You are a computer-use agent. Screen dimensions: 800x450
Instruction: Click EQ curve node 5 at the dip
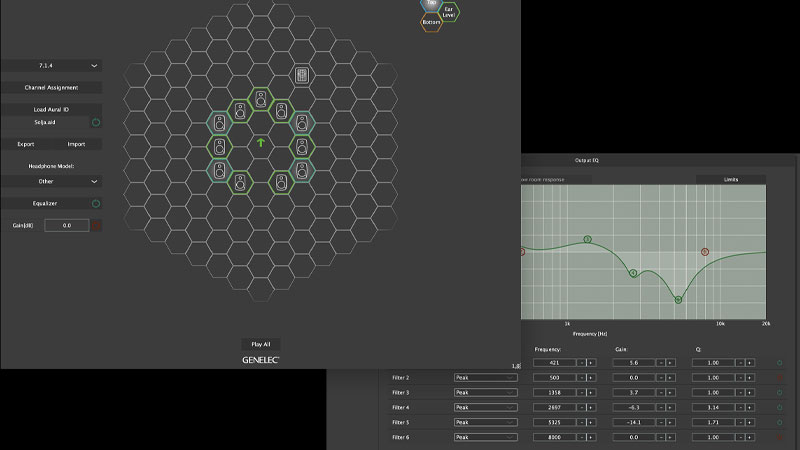click(x=678, y=300)
